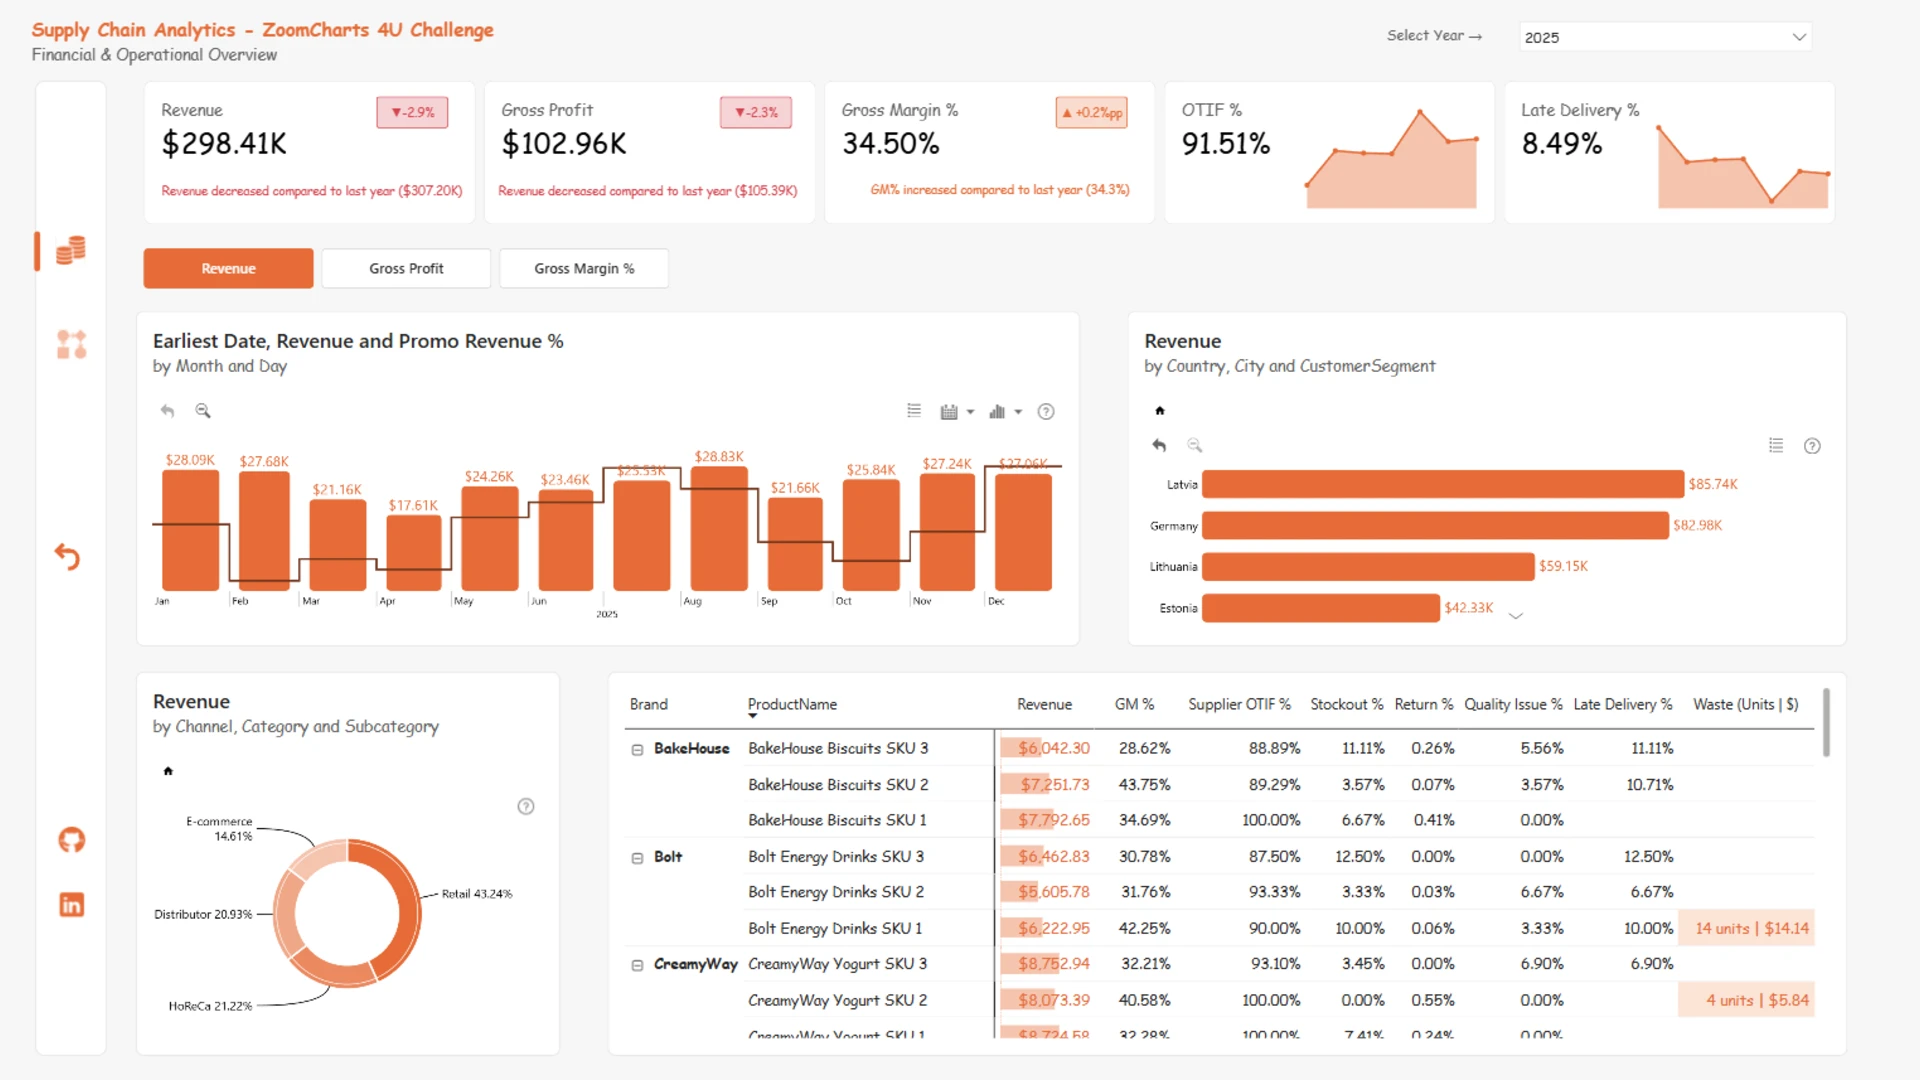The height and width of the screenshot is (1080, 1920).
Task: Click the orange reset/back arrow in sidebar
Action: click(x=67, y=556)
